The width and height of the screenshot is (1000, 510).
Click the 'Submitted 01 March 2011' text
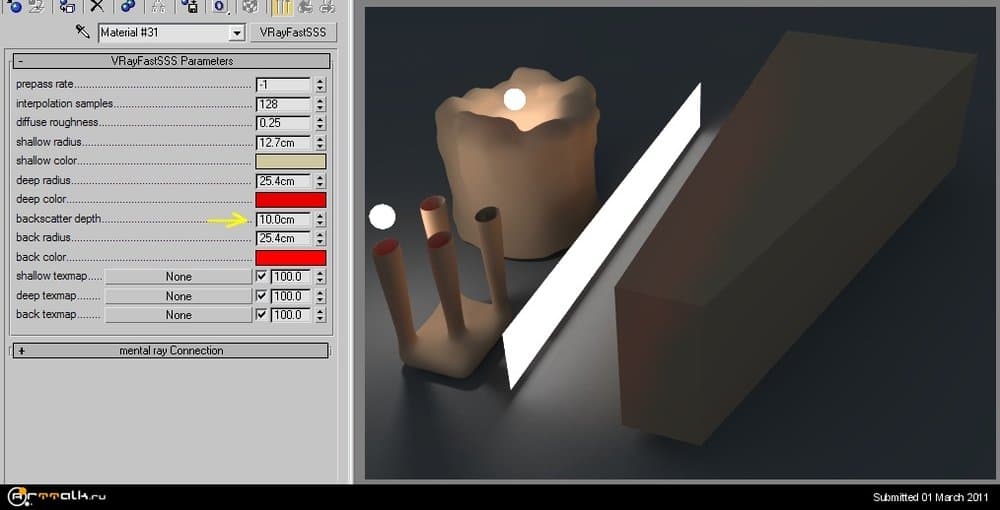click(932, 497)
